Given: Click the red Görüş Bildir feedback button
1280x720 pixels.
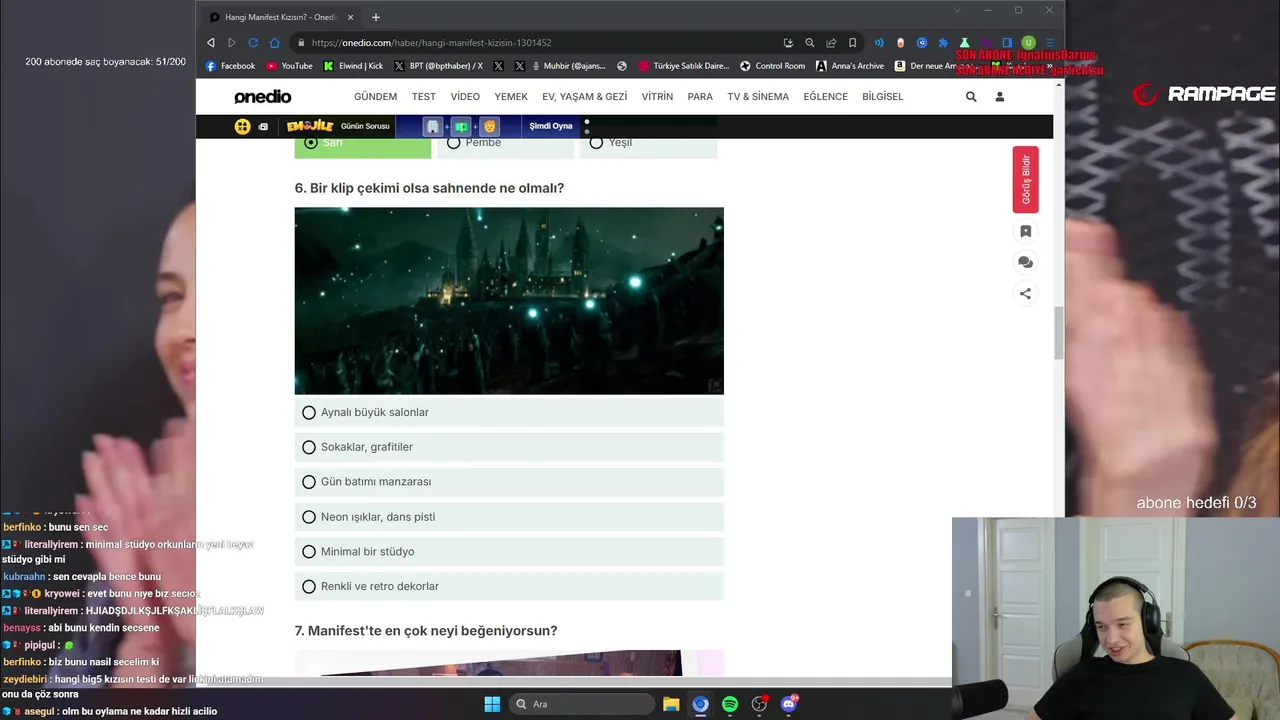Looking at the screenshot, I should tap(1025, 180).
